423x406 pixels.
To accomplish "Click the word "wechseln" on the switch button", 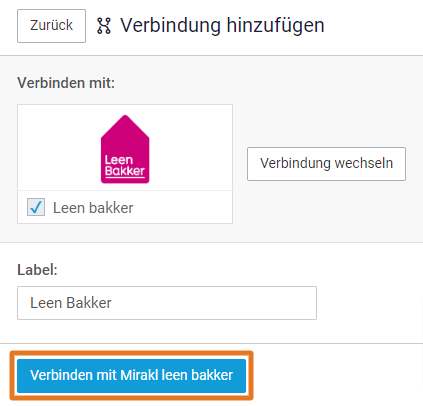I will [x=364, y=163].
